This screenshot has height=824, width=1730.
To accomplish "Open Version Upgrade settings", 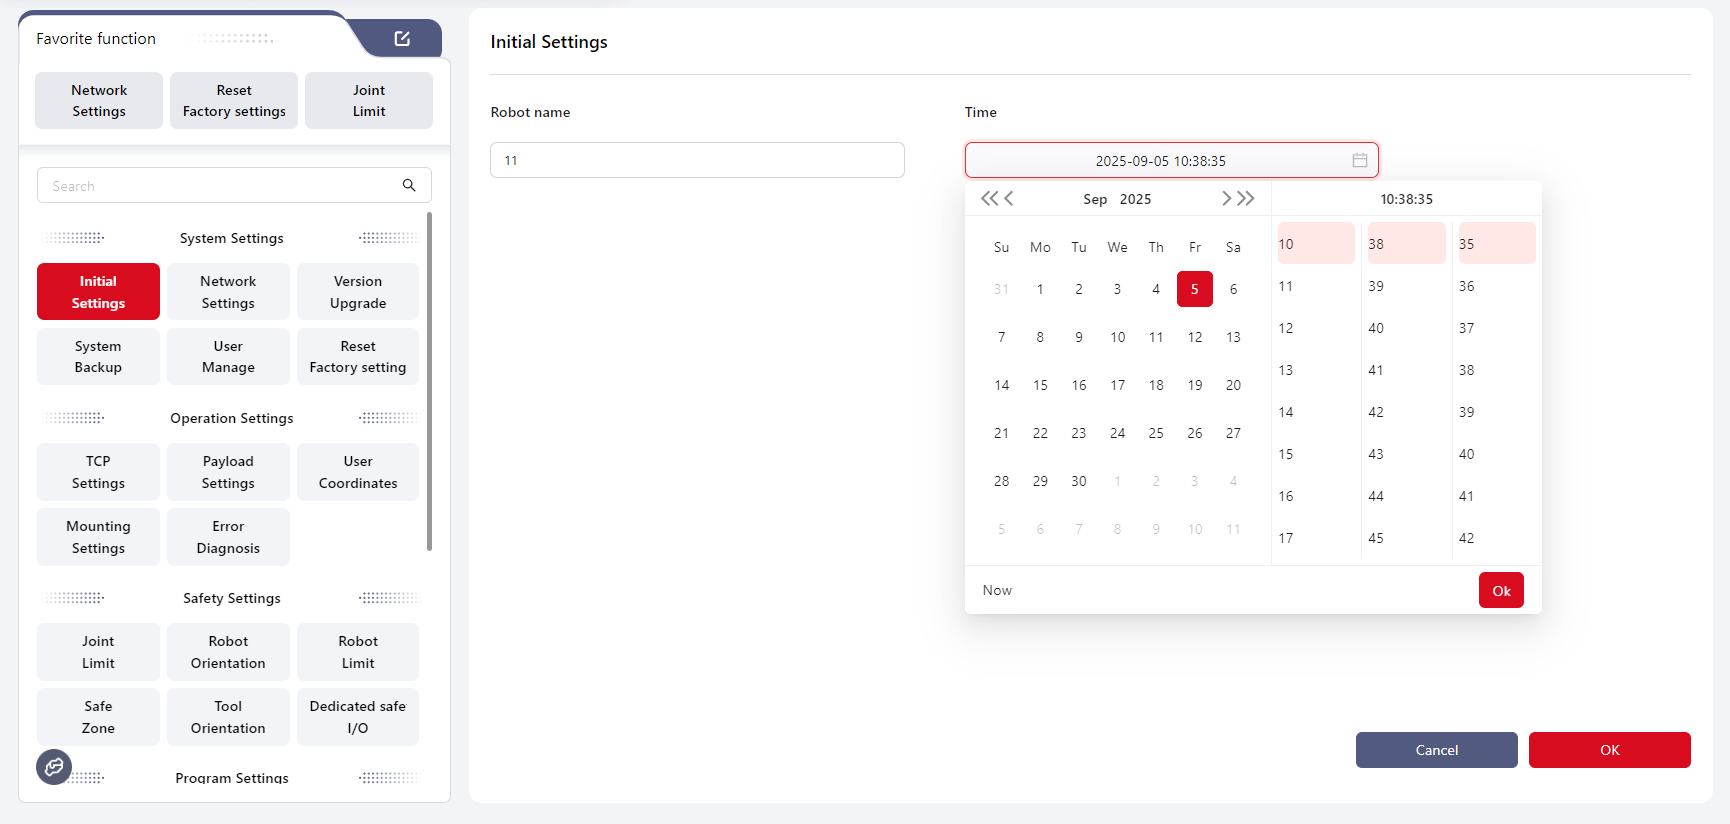I will (358, 292).
